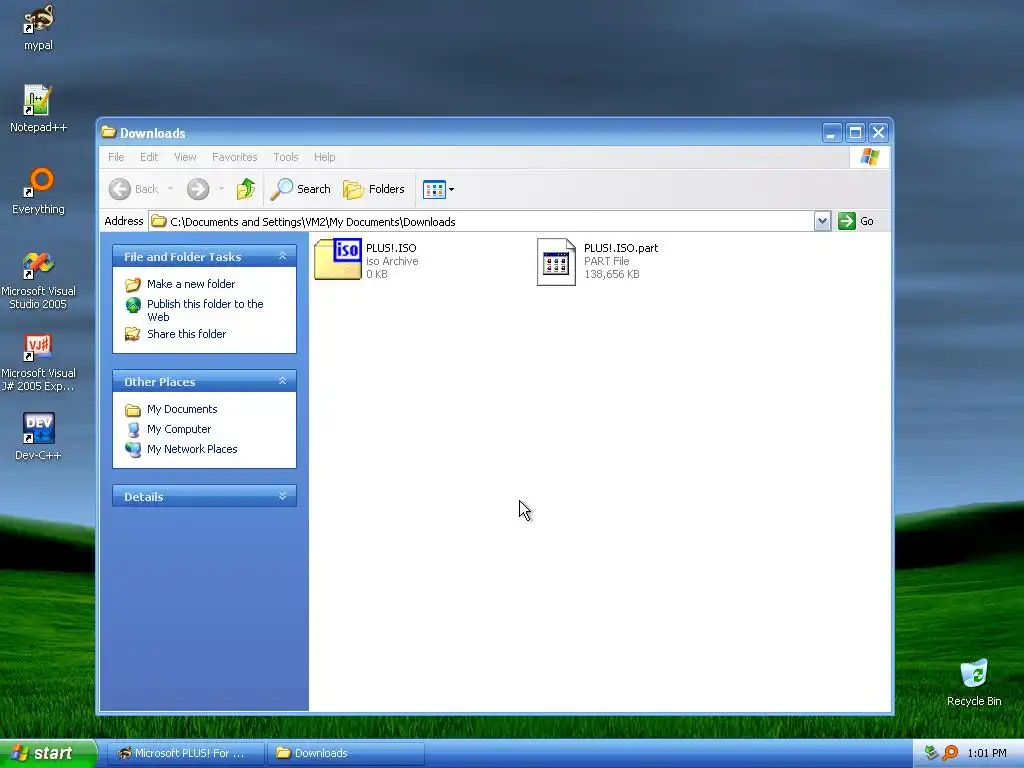Click the Forward navigation arrow
The width and height of the screenshot is (1024, 768).
pos(198,189)
